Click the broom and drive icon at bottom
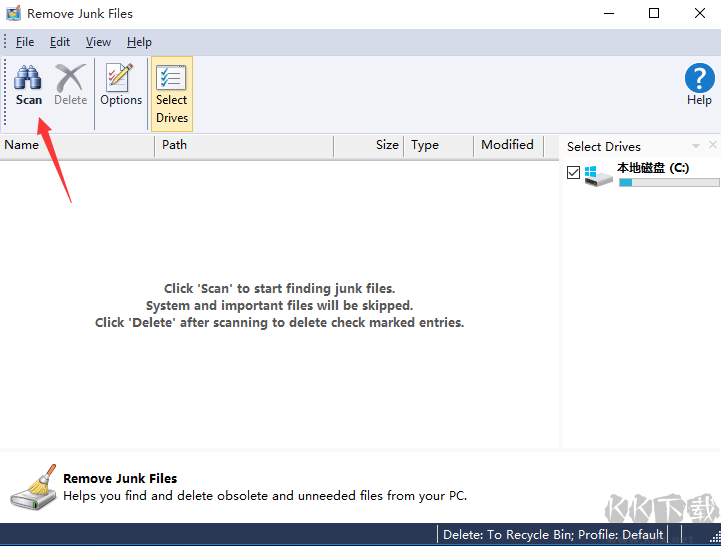 [x=34, y=488]
